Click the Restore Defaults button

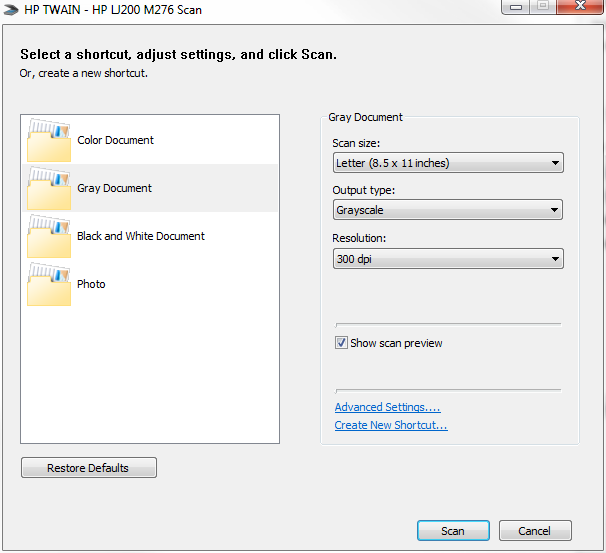(x=89, y=468)
